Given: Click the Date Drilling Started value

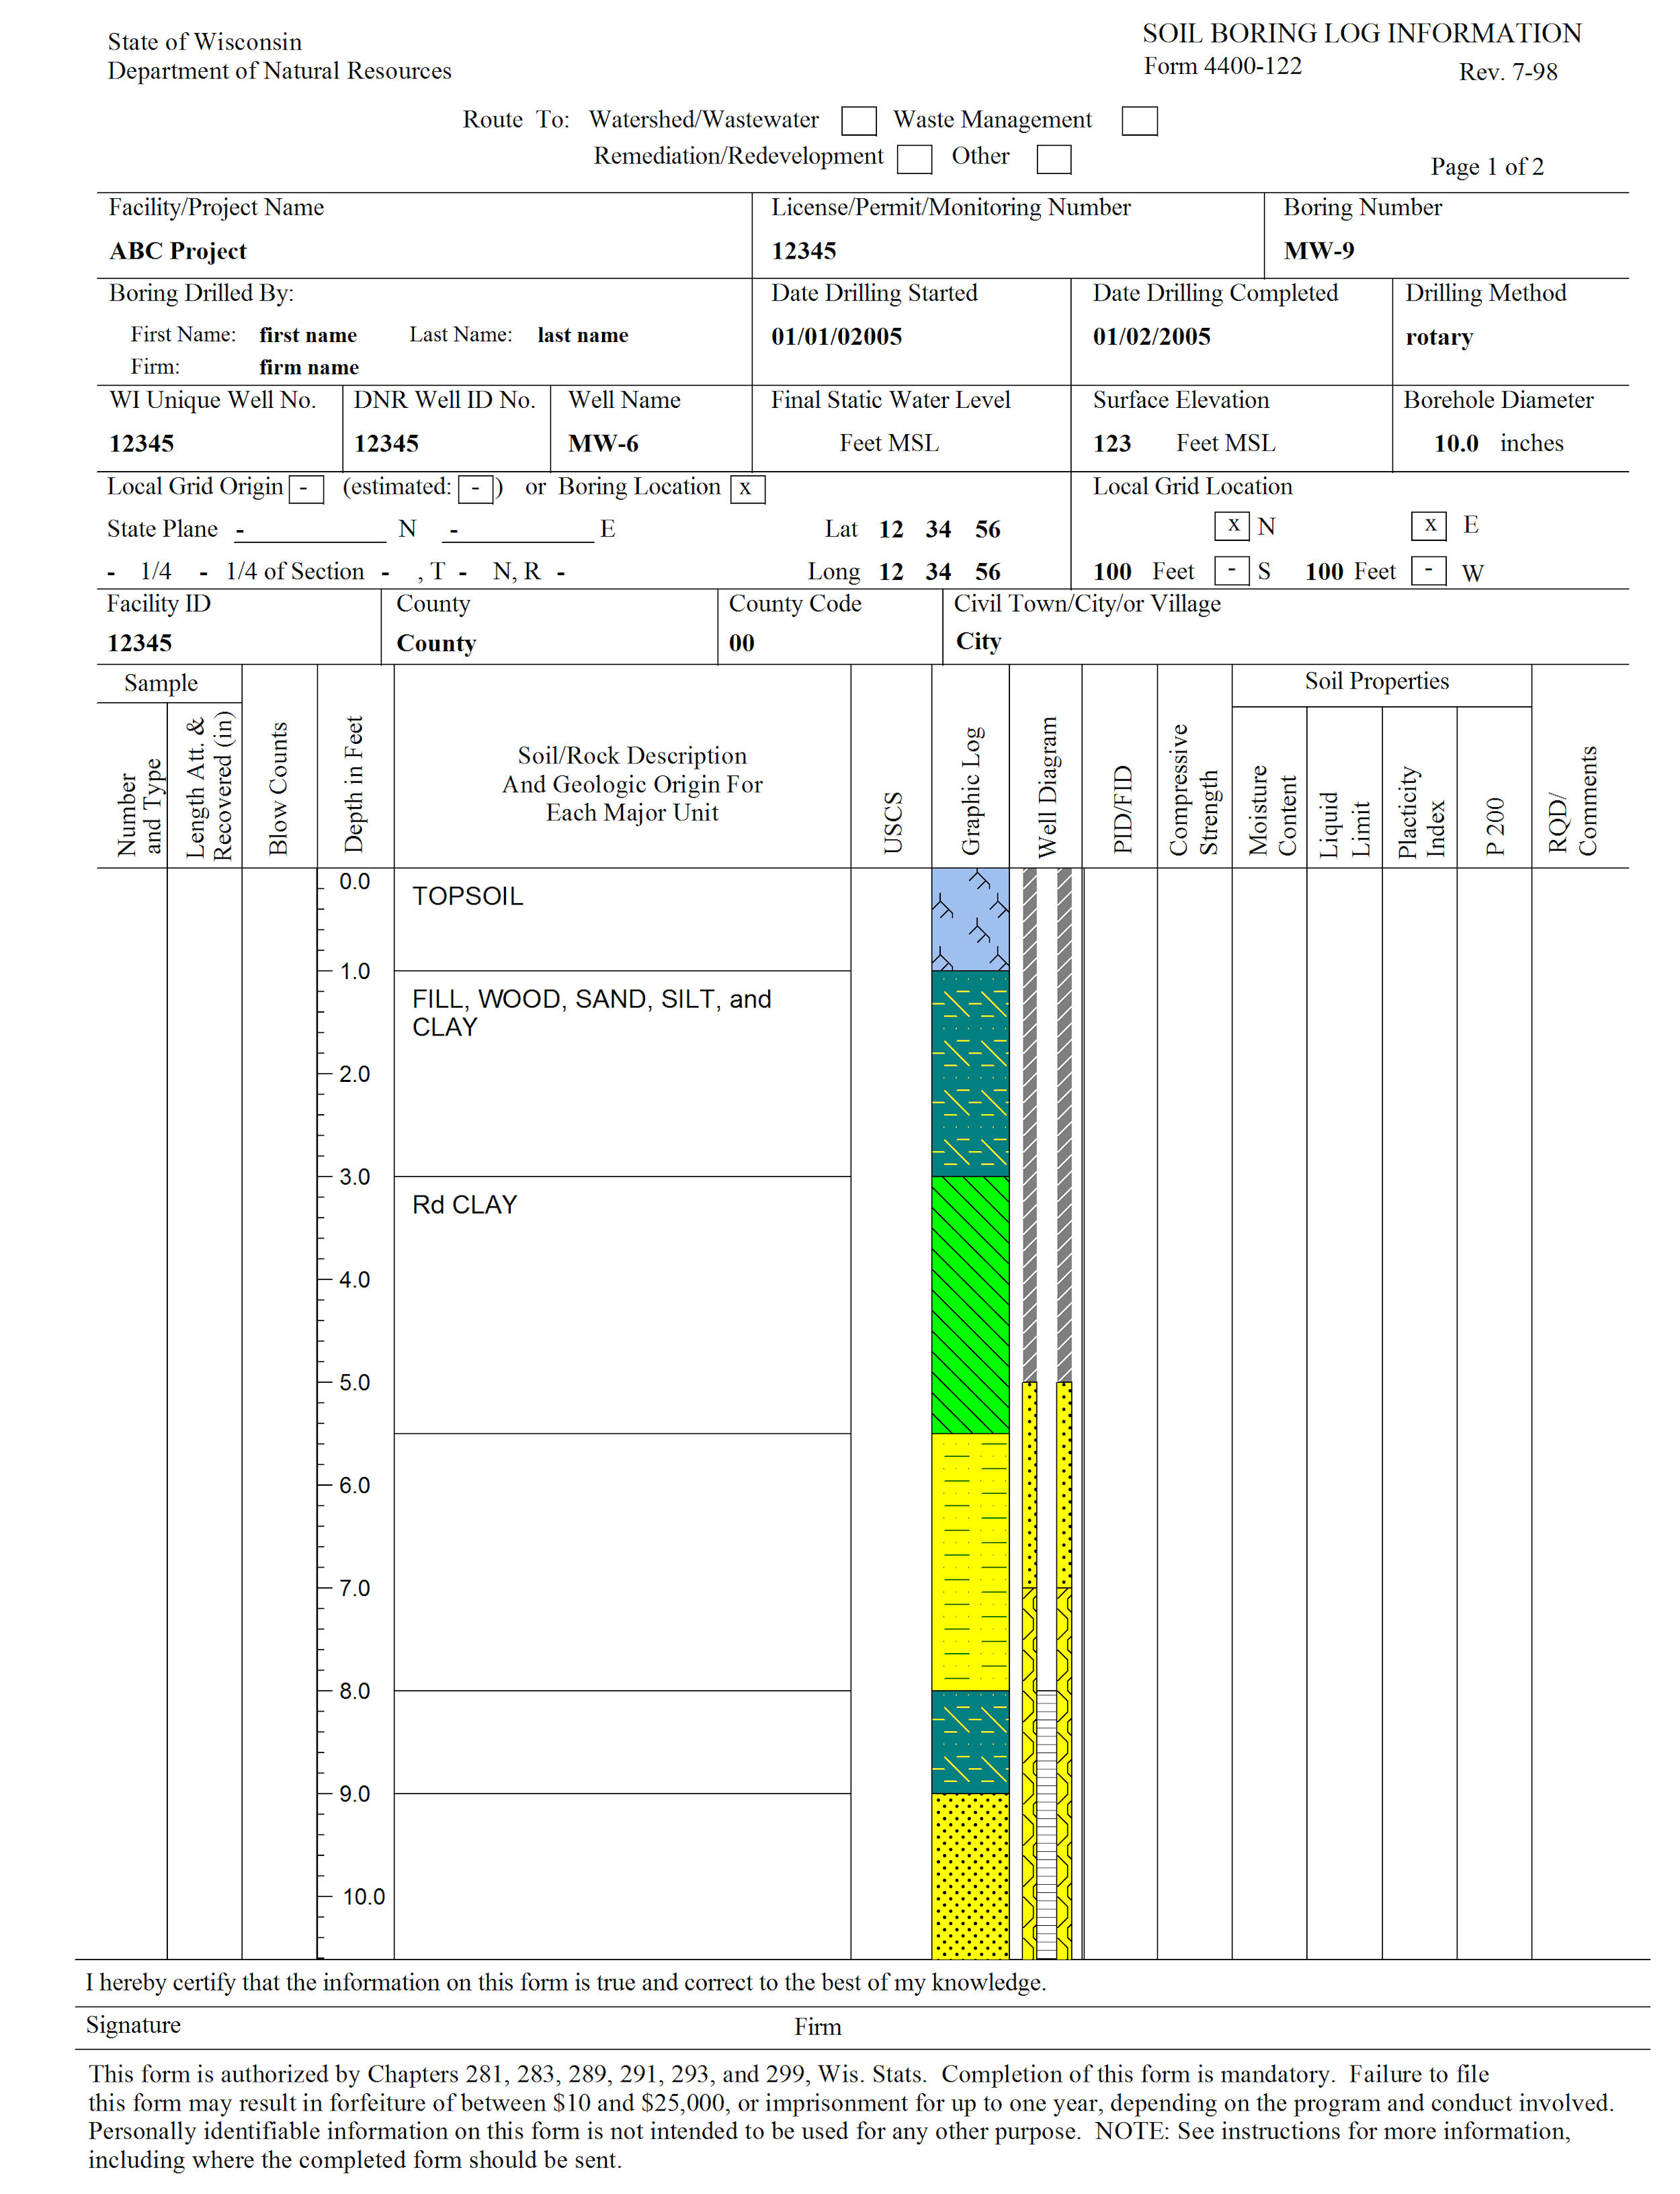Looking at the screenshot, I should [836, 337].
